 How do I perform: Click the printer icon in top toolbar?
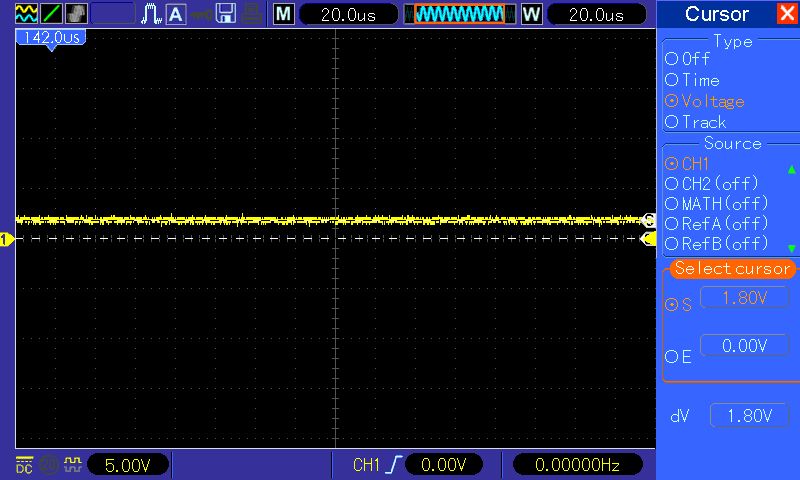tap(252, 14)
